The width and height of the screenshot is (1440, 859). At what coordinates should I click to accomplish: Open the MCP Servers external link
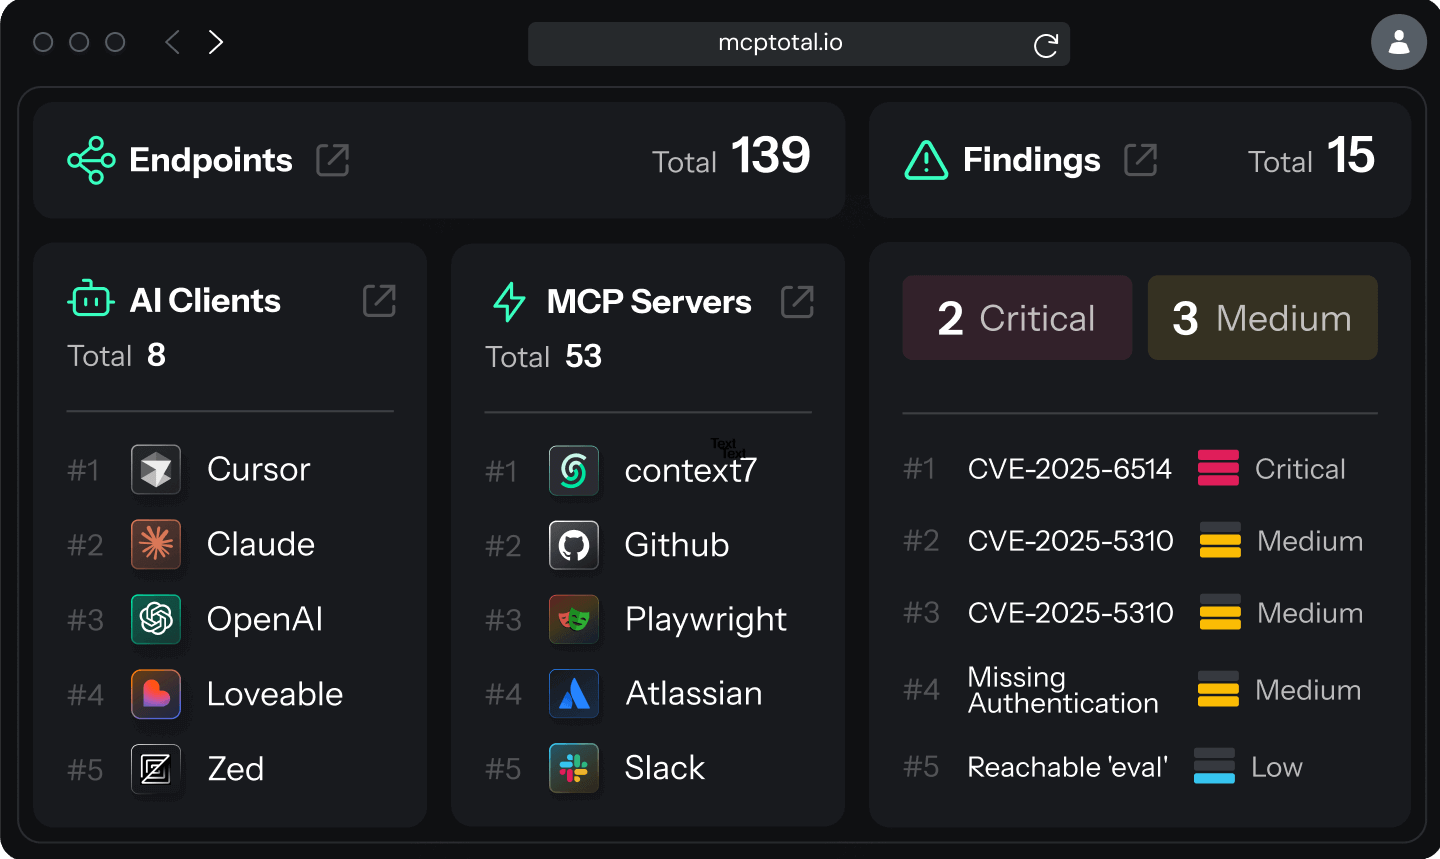[x=797, y=303]
